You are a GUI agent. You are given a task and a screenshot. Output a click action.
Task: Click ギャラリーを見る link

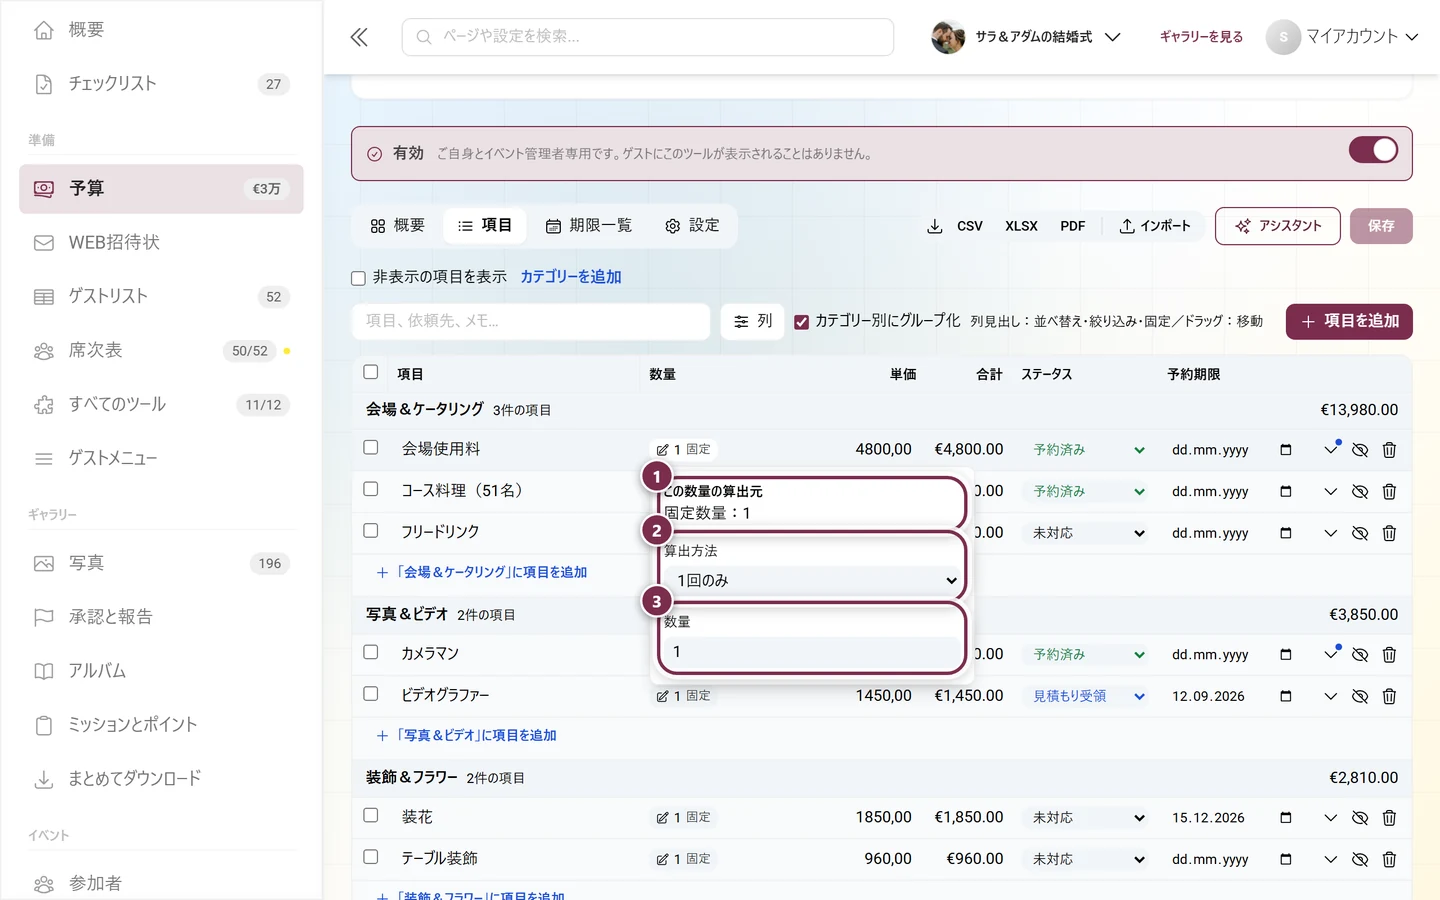[x=1201, y=37]
